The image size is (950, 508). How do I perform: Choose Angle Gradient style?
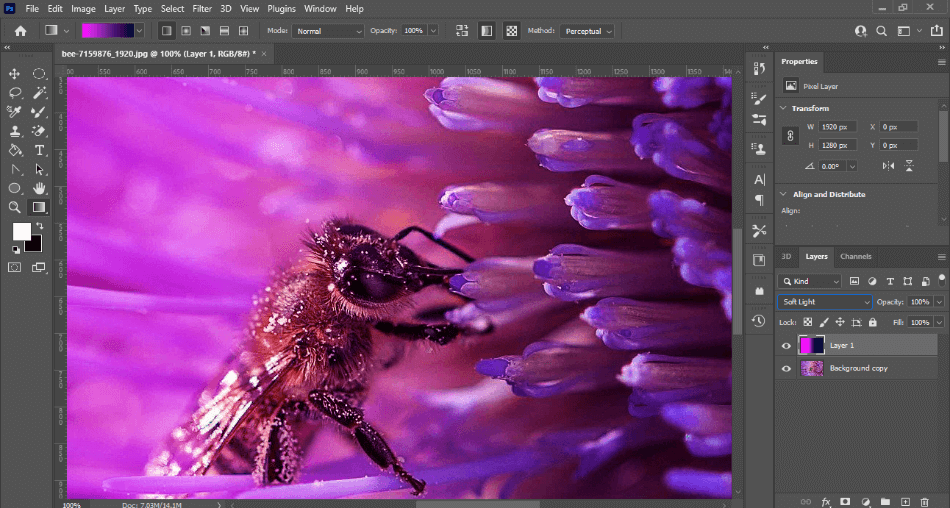click(205, 31)
